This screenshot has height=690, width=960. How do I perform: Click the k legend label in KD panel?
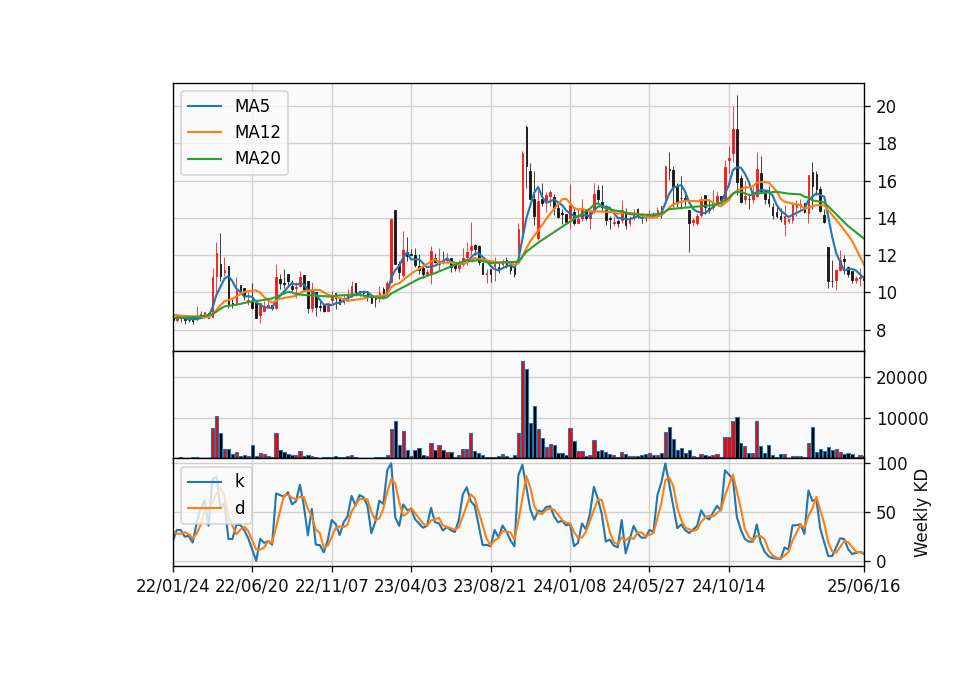point(239,481)
